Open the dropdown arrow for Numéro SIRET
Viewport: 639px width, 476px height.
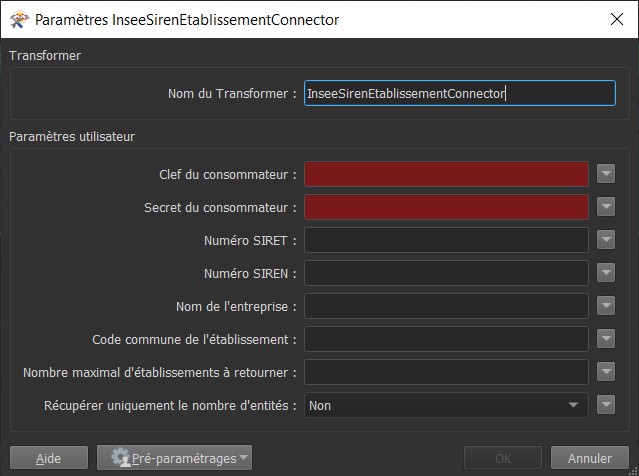pos(606,240)
